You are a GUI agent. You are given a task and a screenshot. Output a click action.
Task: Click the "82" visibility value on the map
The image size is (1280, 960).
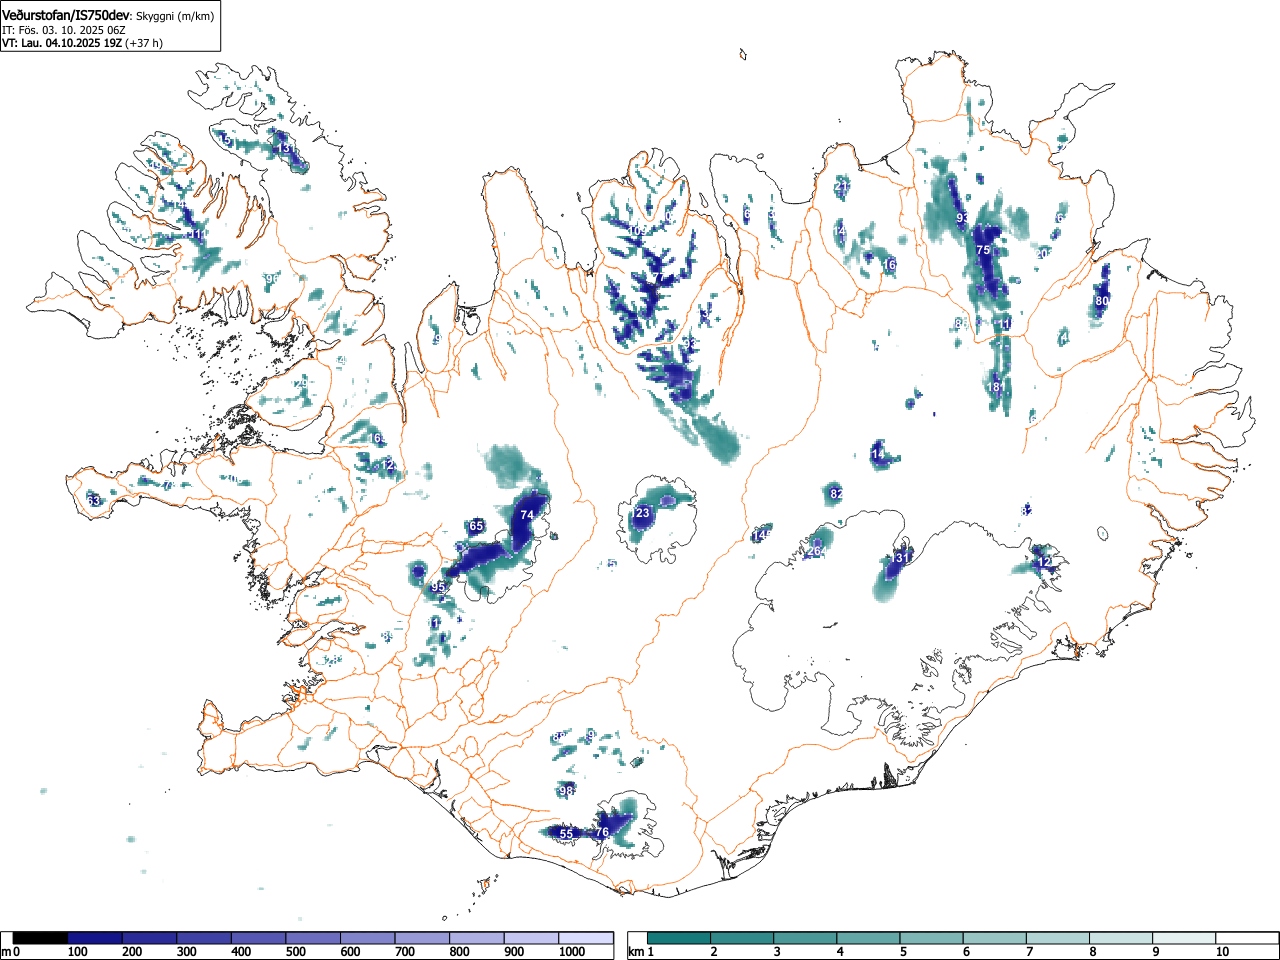pyautogui.click(x=837, y=494)
